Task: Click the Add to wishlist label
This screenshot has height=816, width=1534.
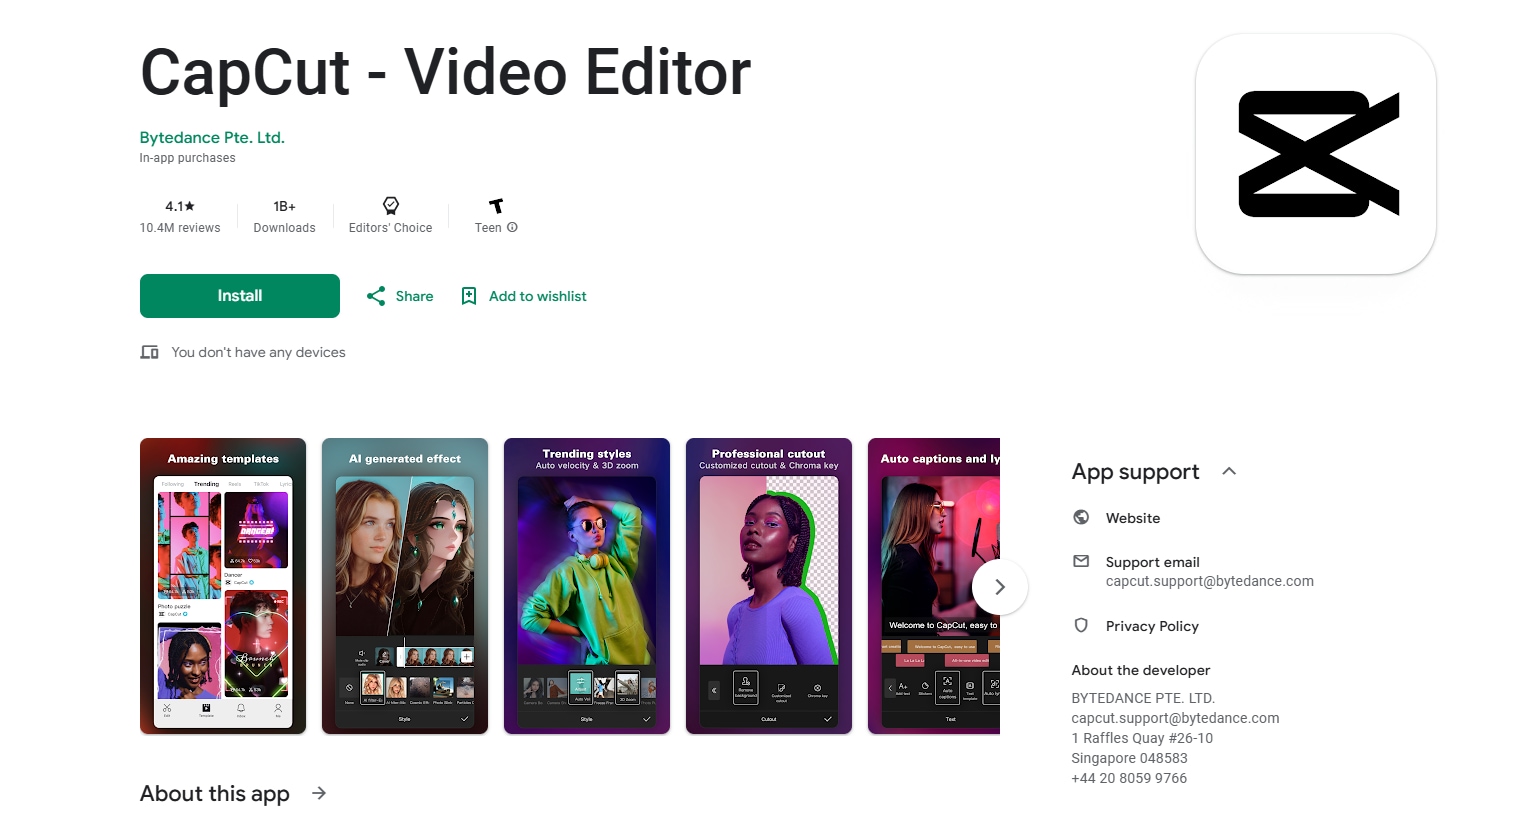Action: click(x=538, y=296)
